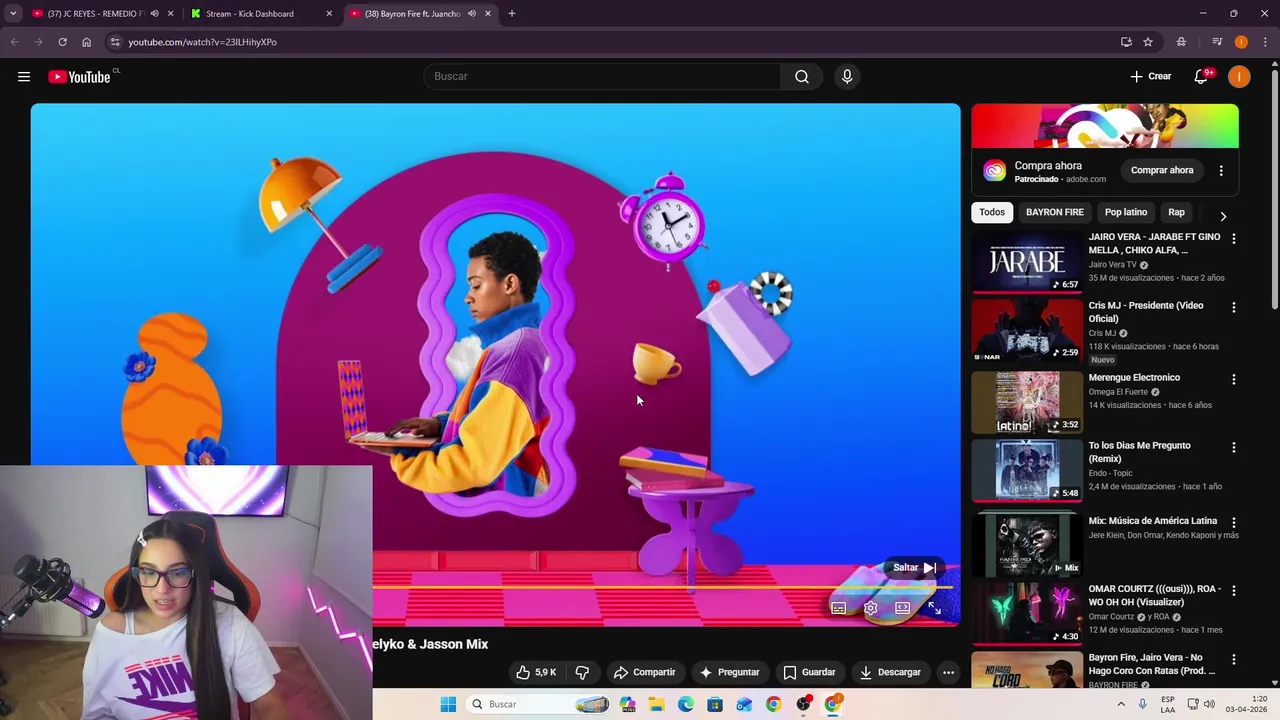Click Comprar ahora ad button
1280x720 pixels.
point(1162,170)
